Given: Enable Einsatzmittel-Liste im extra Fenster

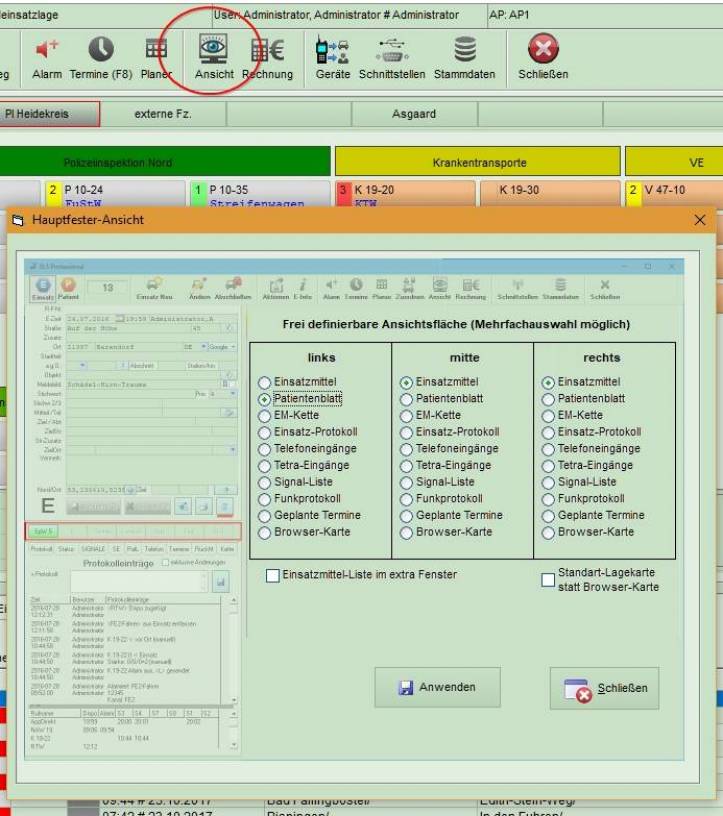Looking at the screenshot, I should (273, 575).
